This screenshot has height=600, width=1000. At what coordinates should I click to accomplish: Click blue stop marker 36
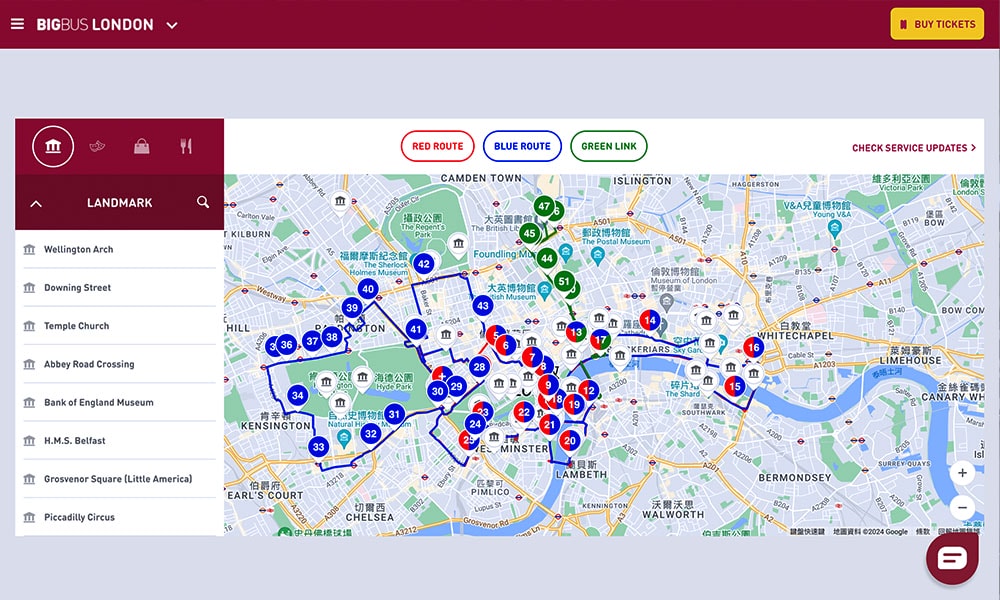point(286,345)
